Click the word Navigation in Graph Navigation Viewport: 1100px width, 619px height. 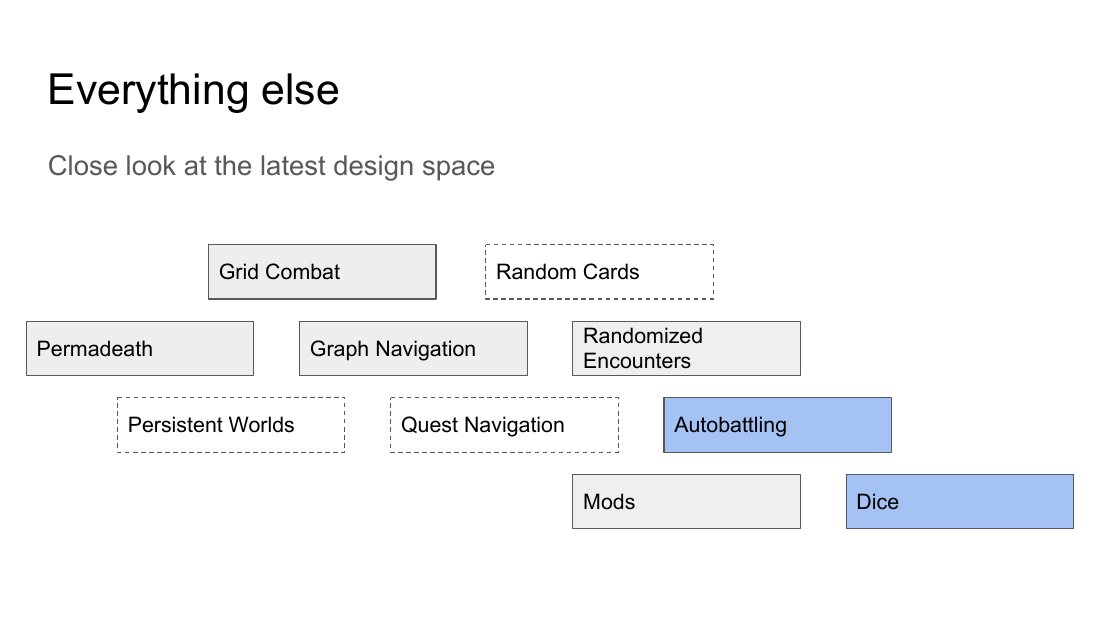click(426, 349)
